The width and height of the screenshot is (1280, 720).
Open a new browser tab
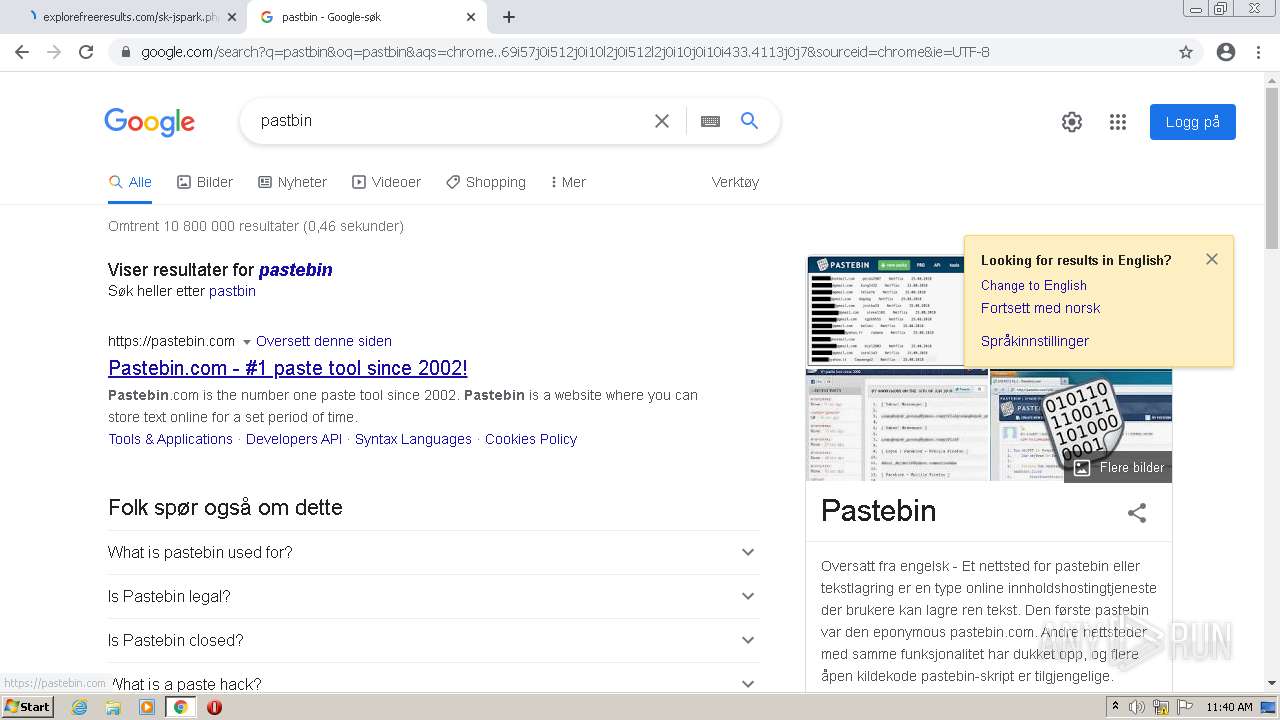[x=509, y=17]
